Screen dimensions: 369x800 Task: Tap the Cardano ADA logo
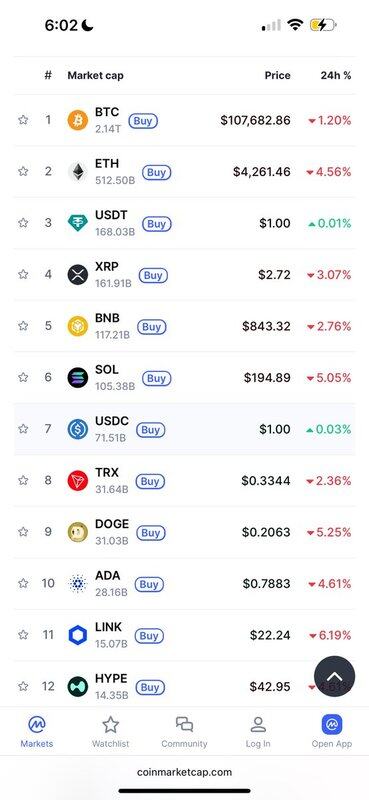click(x=78, y=584)
